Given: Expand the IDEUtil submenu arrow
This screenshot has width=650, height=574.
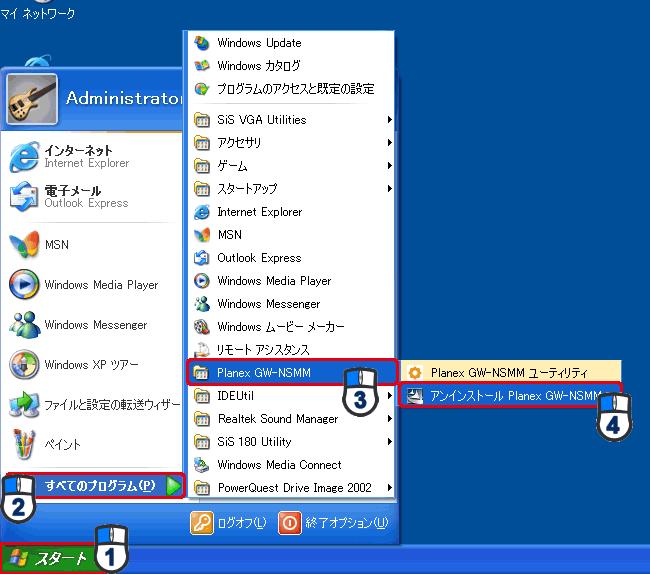Looking at the screenshot, I should click(389, 396).
